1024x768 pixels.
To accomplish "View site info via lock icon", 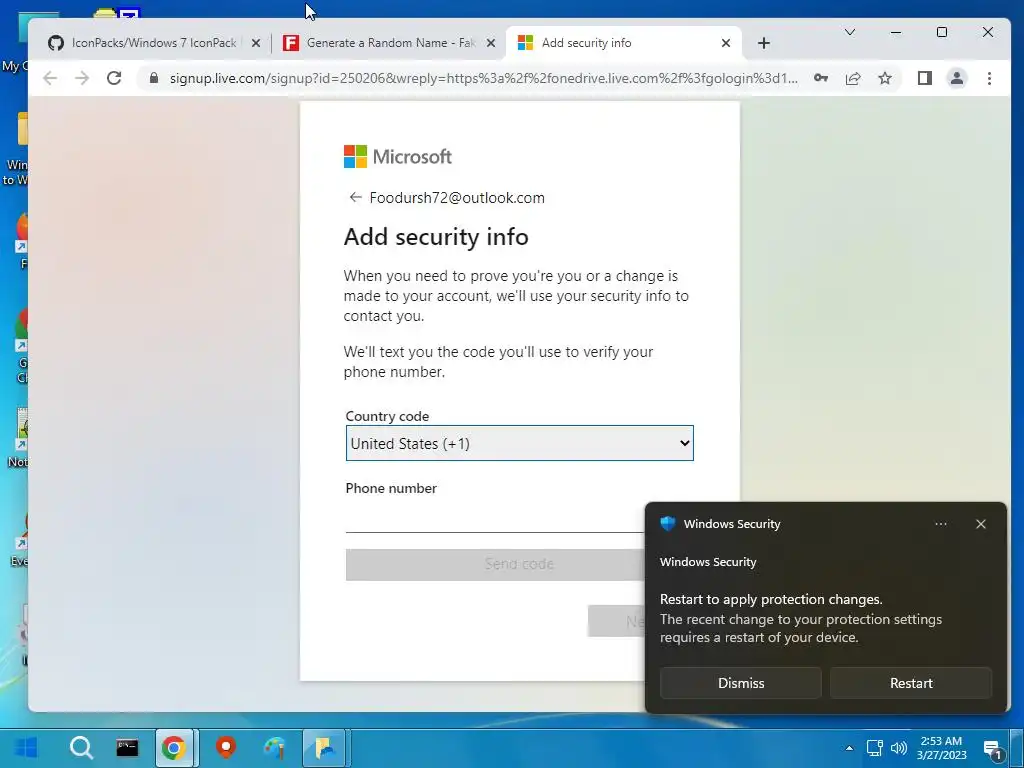I will [154, 78].
